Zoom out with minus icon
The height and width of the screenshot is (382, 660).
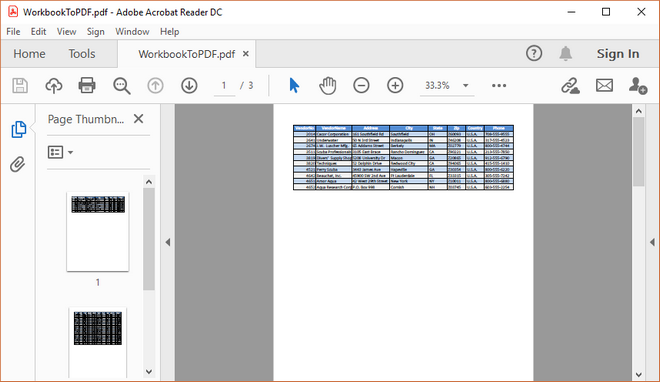(x=361, y=85)
